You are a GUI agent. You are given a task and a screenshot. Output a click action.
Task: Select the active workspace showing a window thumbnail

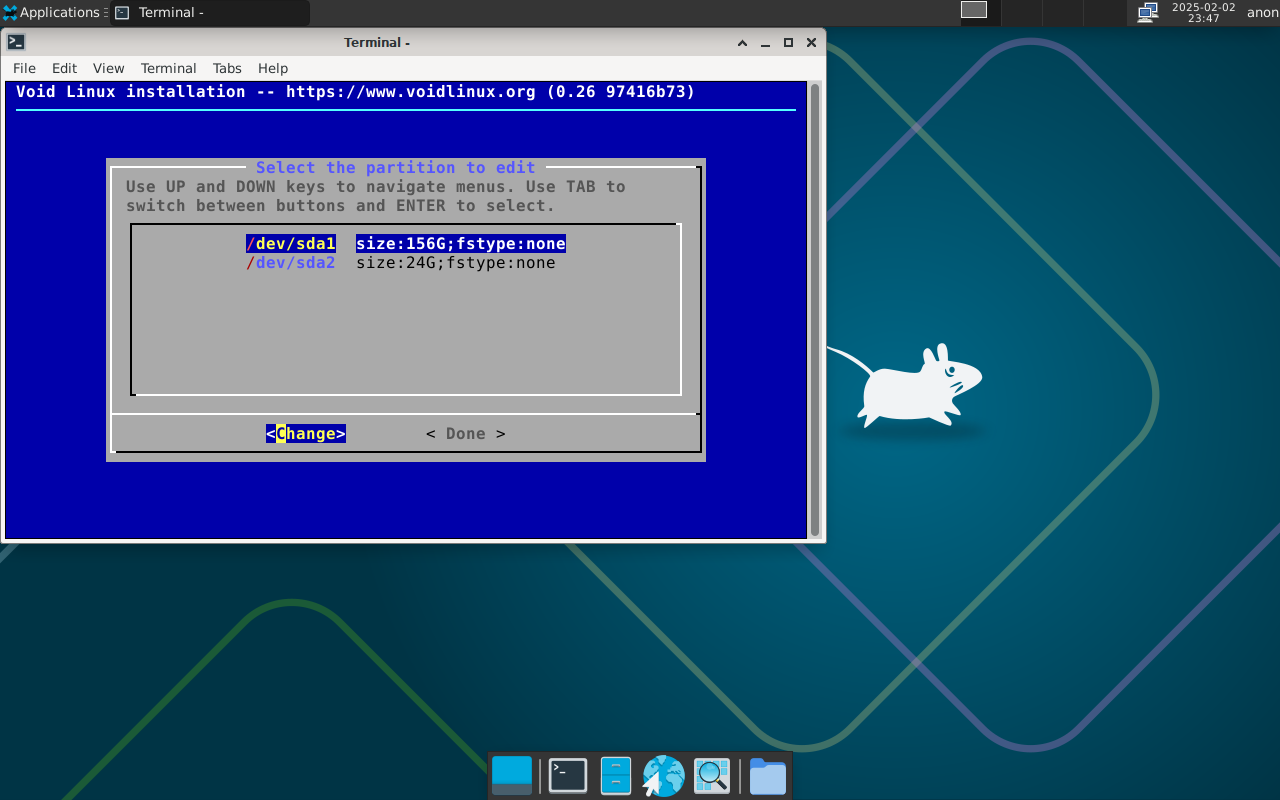coord(974,10)
